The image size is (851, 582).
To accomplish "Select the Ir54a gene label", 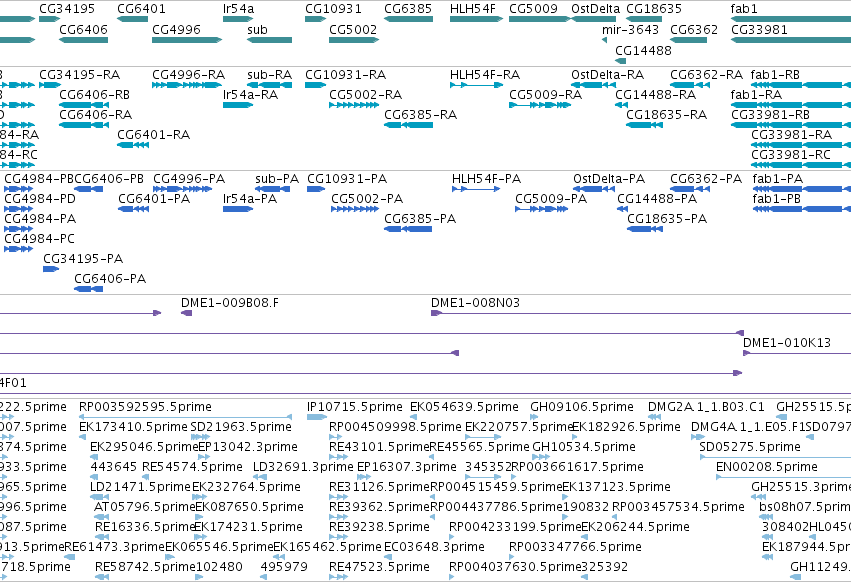I will (x=238, y=9).
